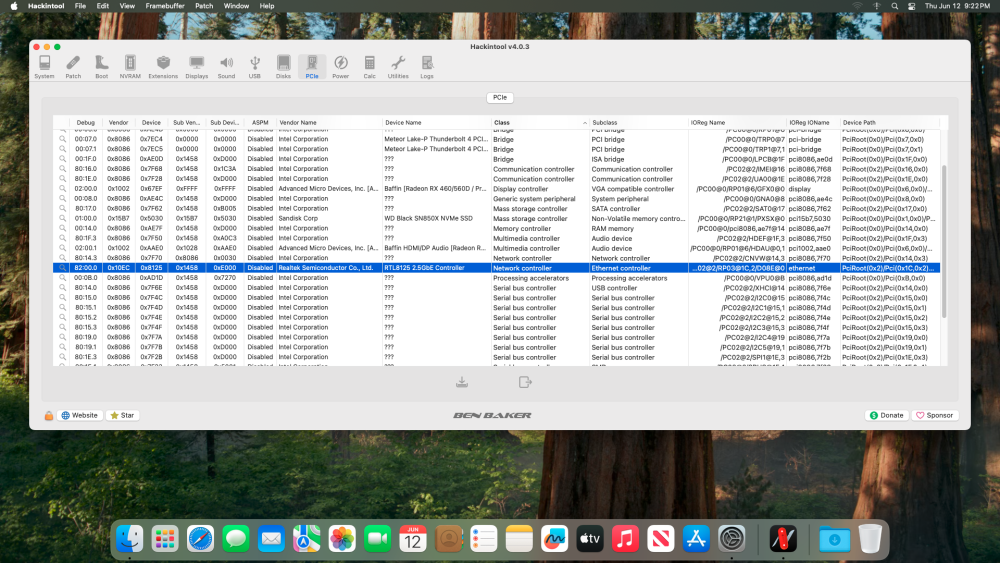Select the PCIe toolbar section
Viewport: 1000px width, 563px height.
click(x=312, y=67)
